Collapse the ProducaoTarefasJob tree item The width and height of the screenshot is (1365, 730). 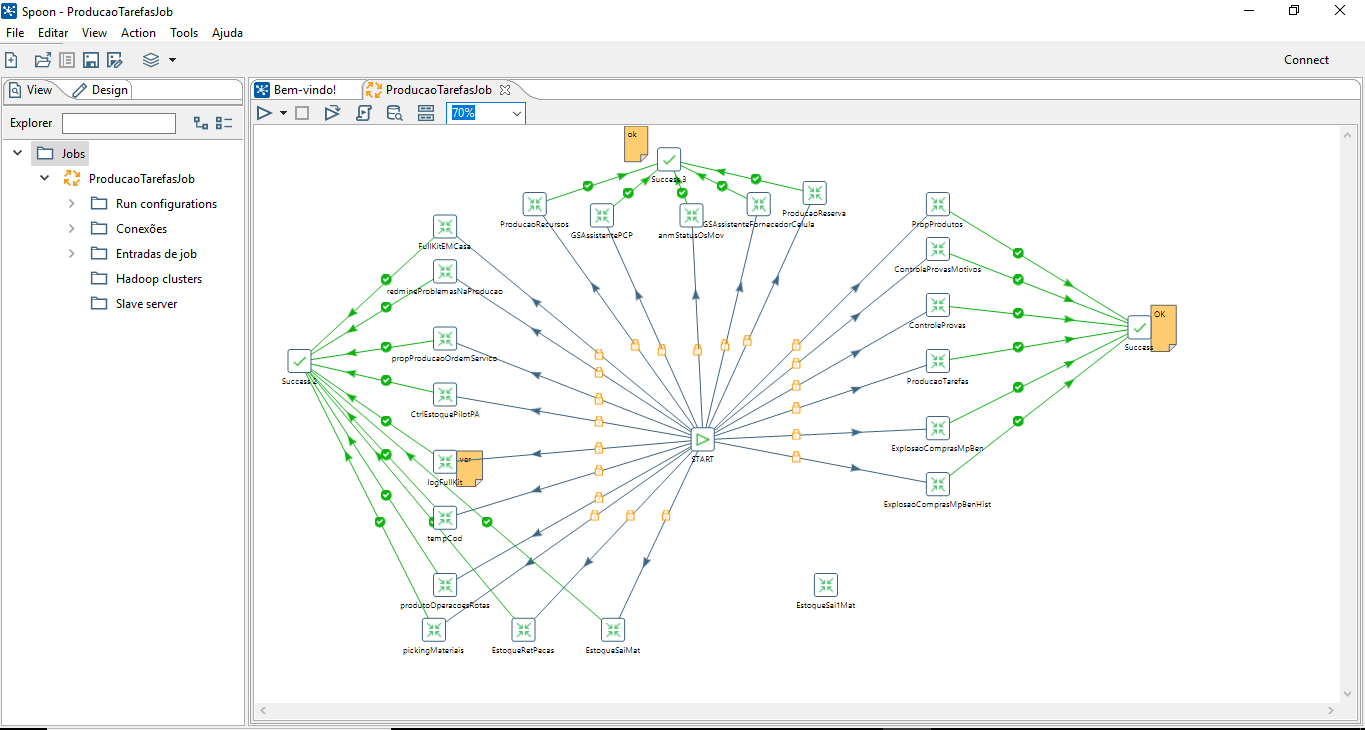[x=44, y=177]
